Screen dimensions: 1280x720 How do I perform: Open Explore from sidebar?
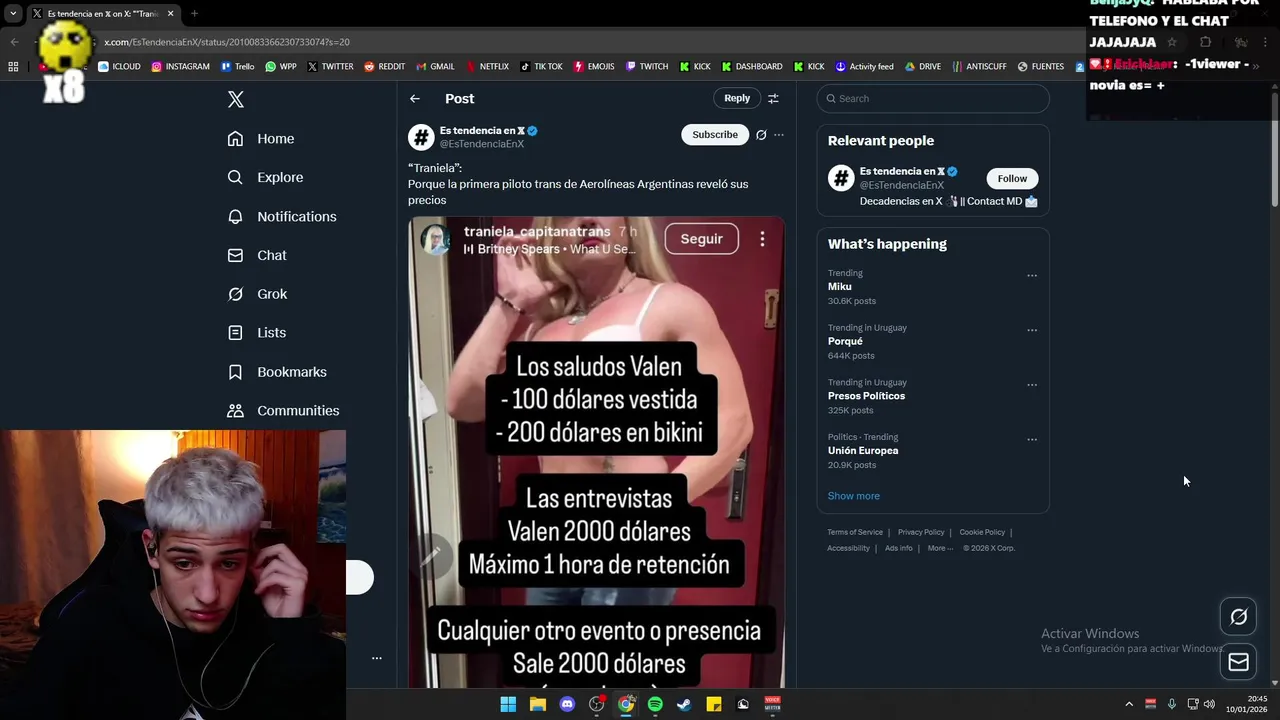264,177
